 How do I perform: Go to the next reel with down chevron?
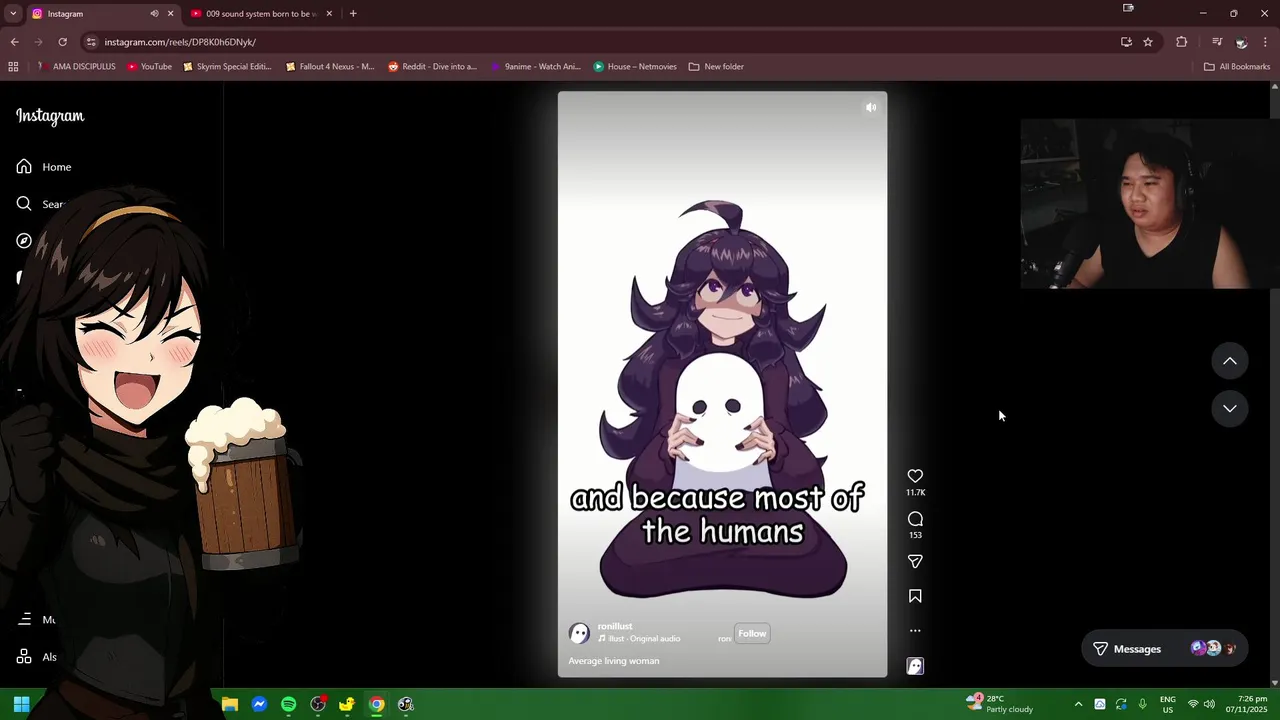(1230, 408)
